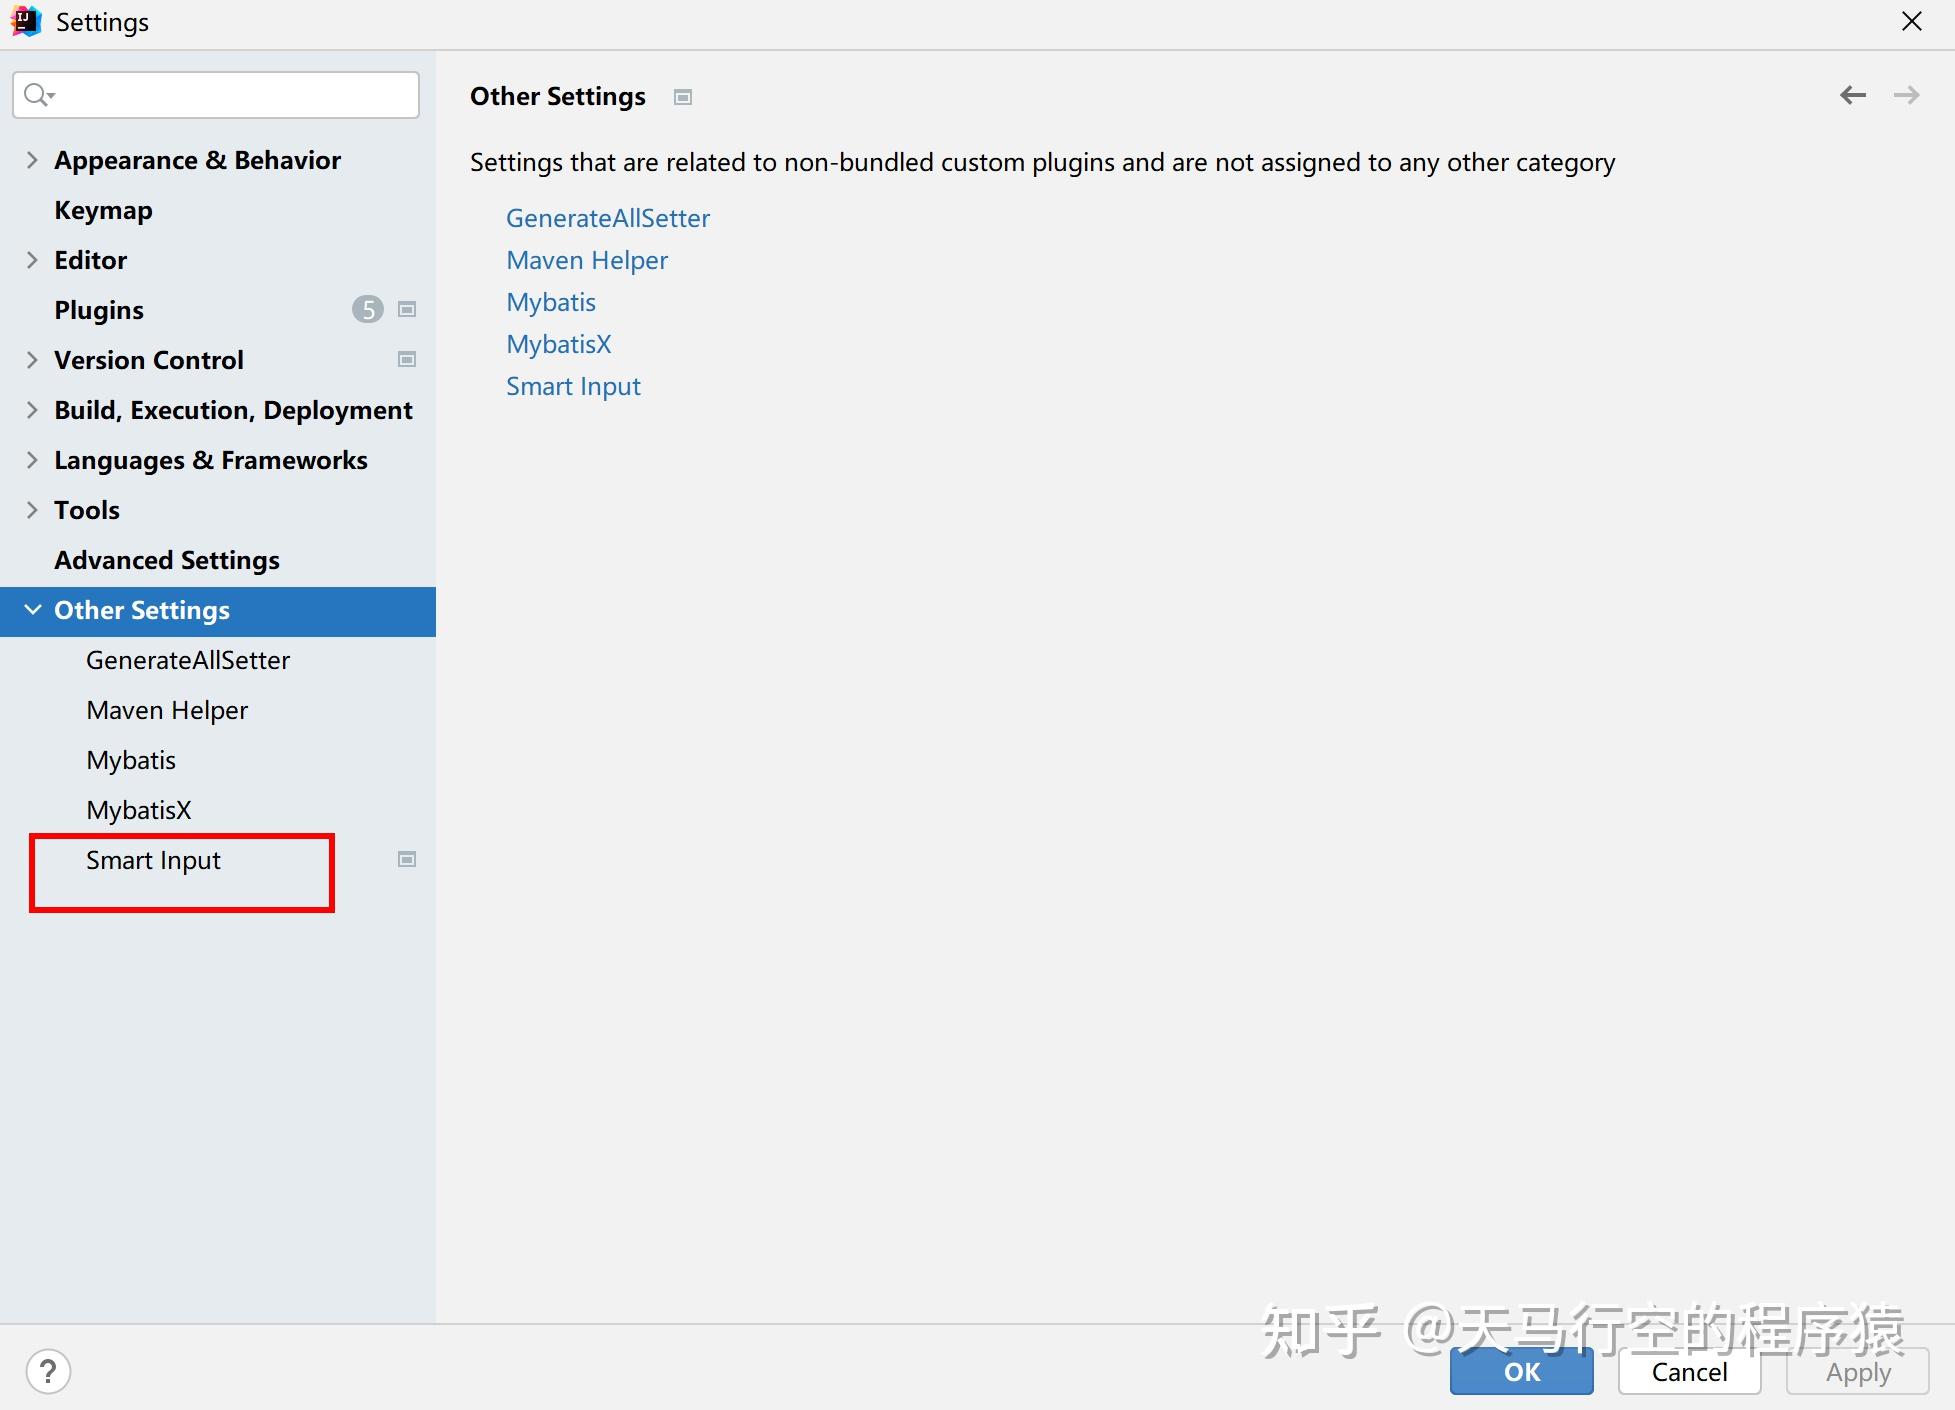
Task: Open GenerateAllSetter link in main panel
Action: pos(607,218)
